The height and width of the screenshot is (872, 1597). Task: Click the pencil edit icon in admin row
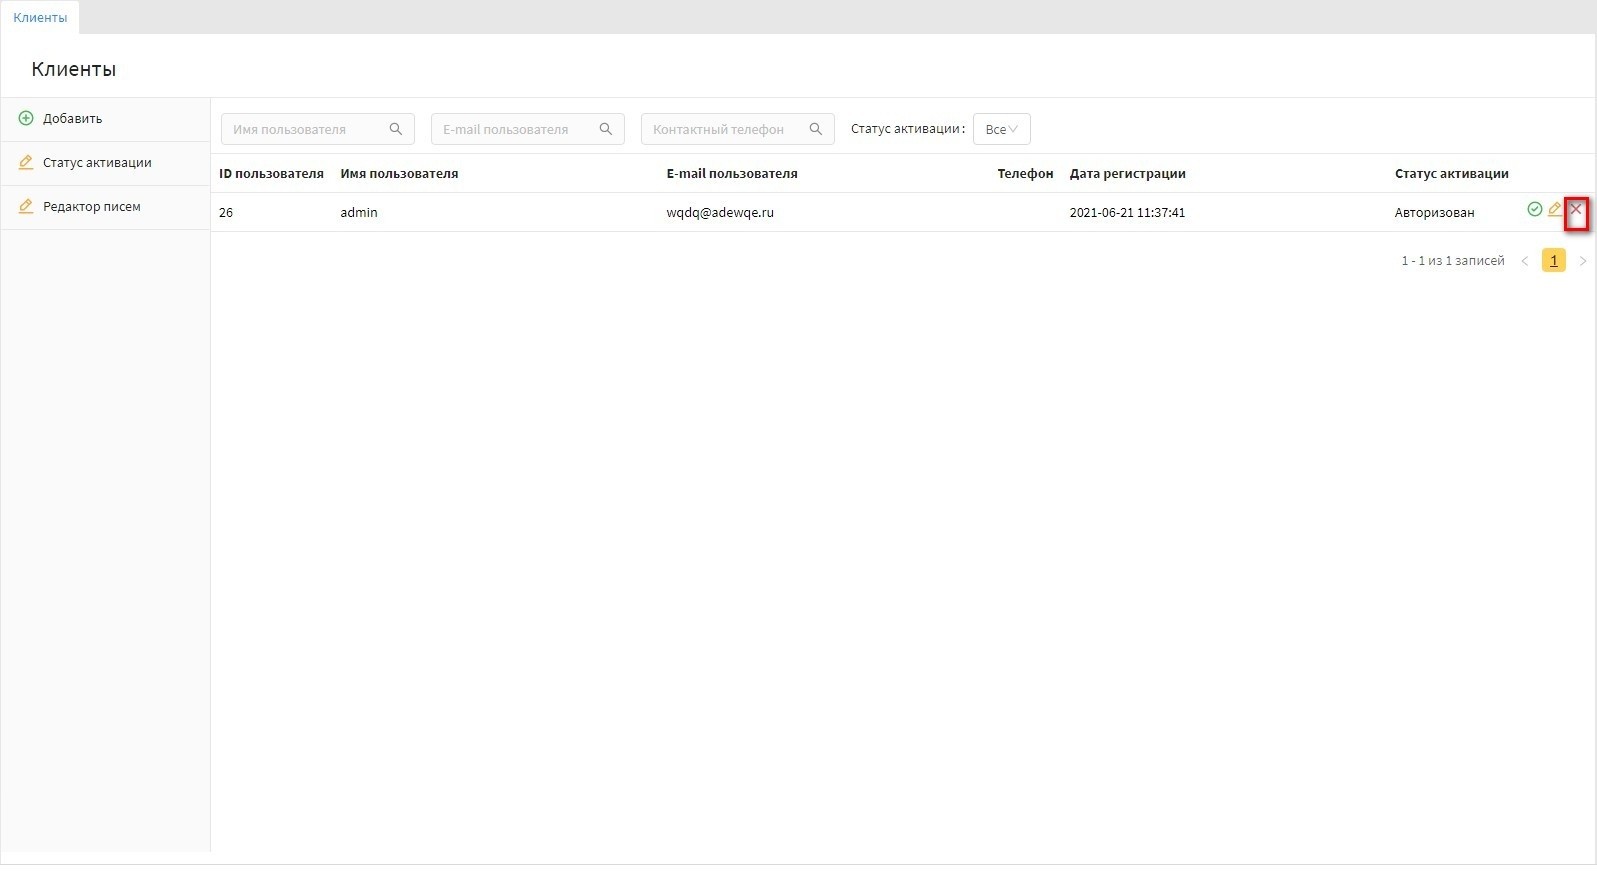(1554, 209)
